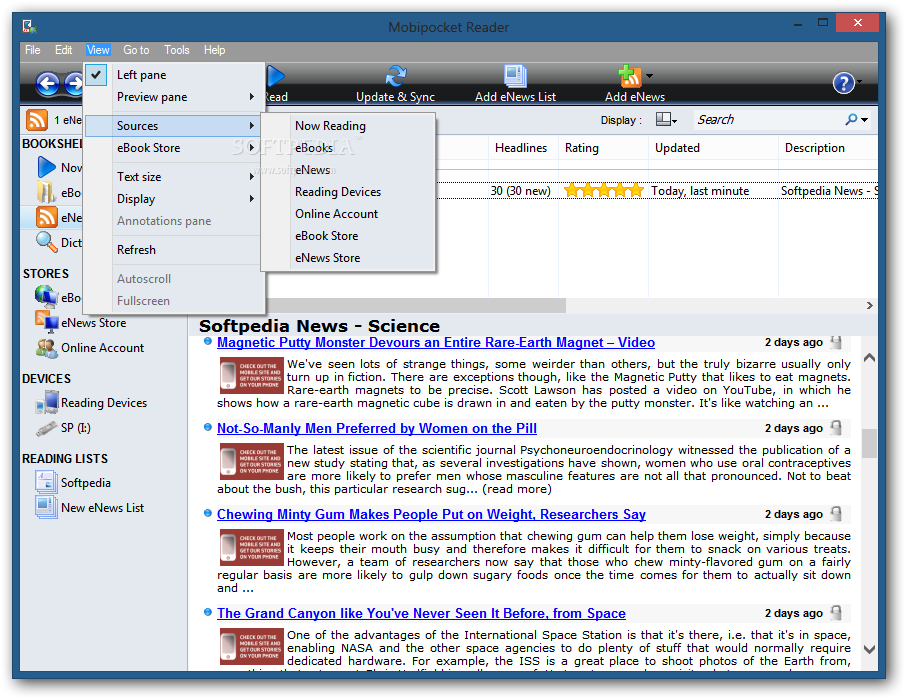The image size is (906, 699).
Task: Open the Go to menu
Action: (x=136, y=50)
